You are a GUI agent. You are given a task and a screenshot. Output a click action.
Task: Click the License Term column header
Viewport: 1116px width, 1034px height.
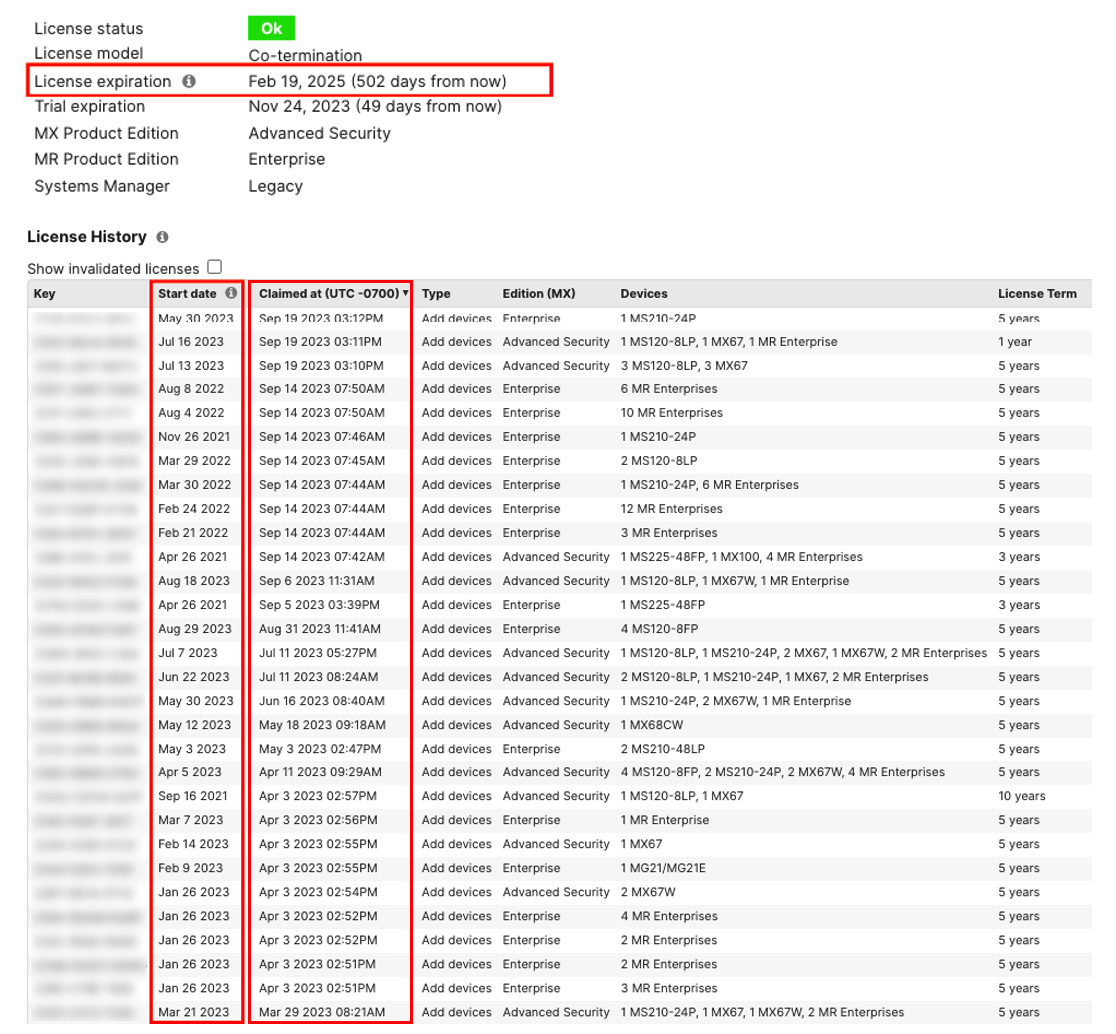point(1037,294)
